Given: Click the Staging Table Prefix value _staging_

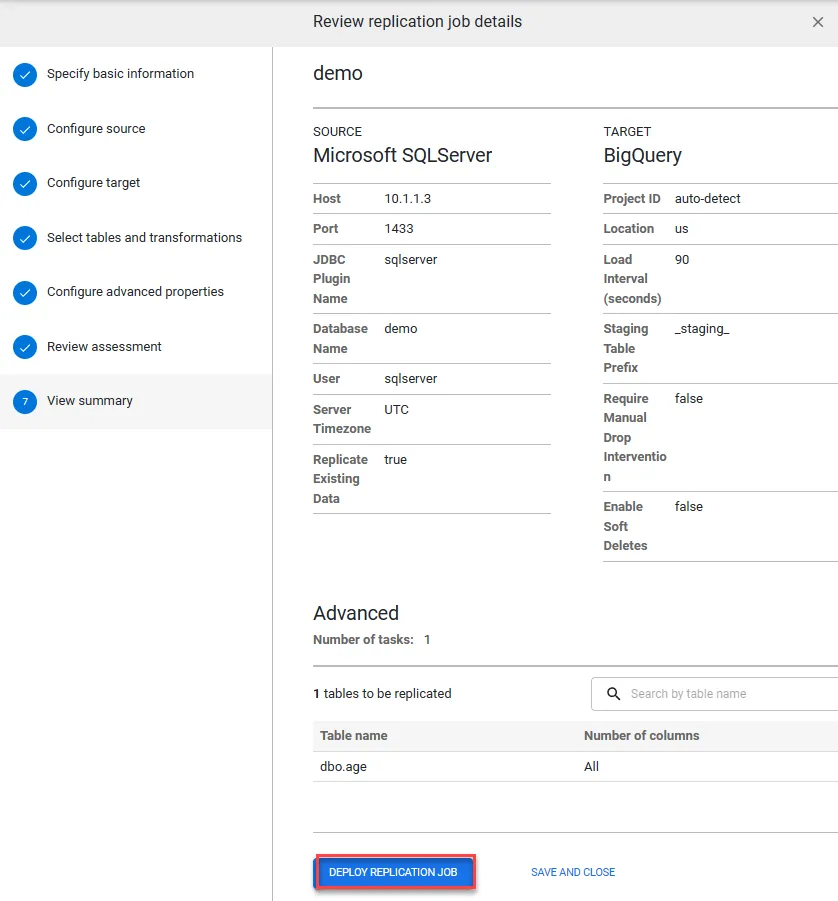Looking at the screenshot, I should click(702, 329).
